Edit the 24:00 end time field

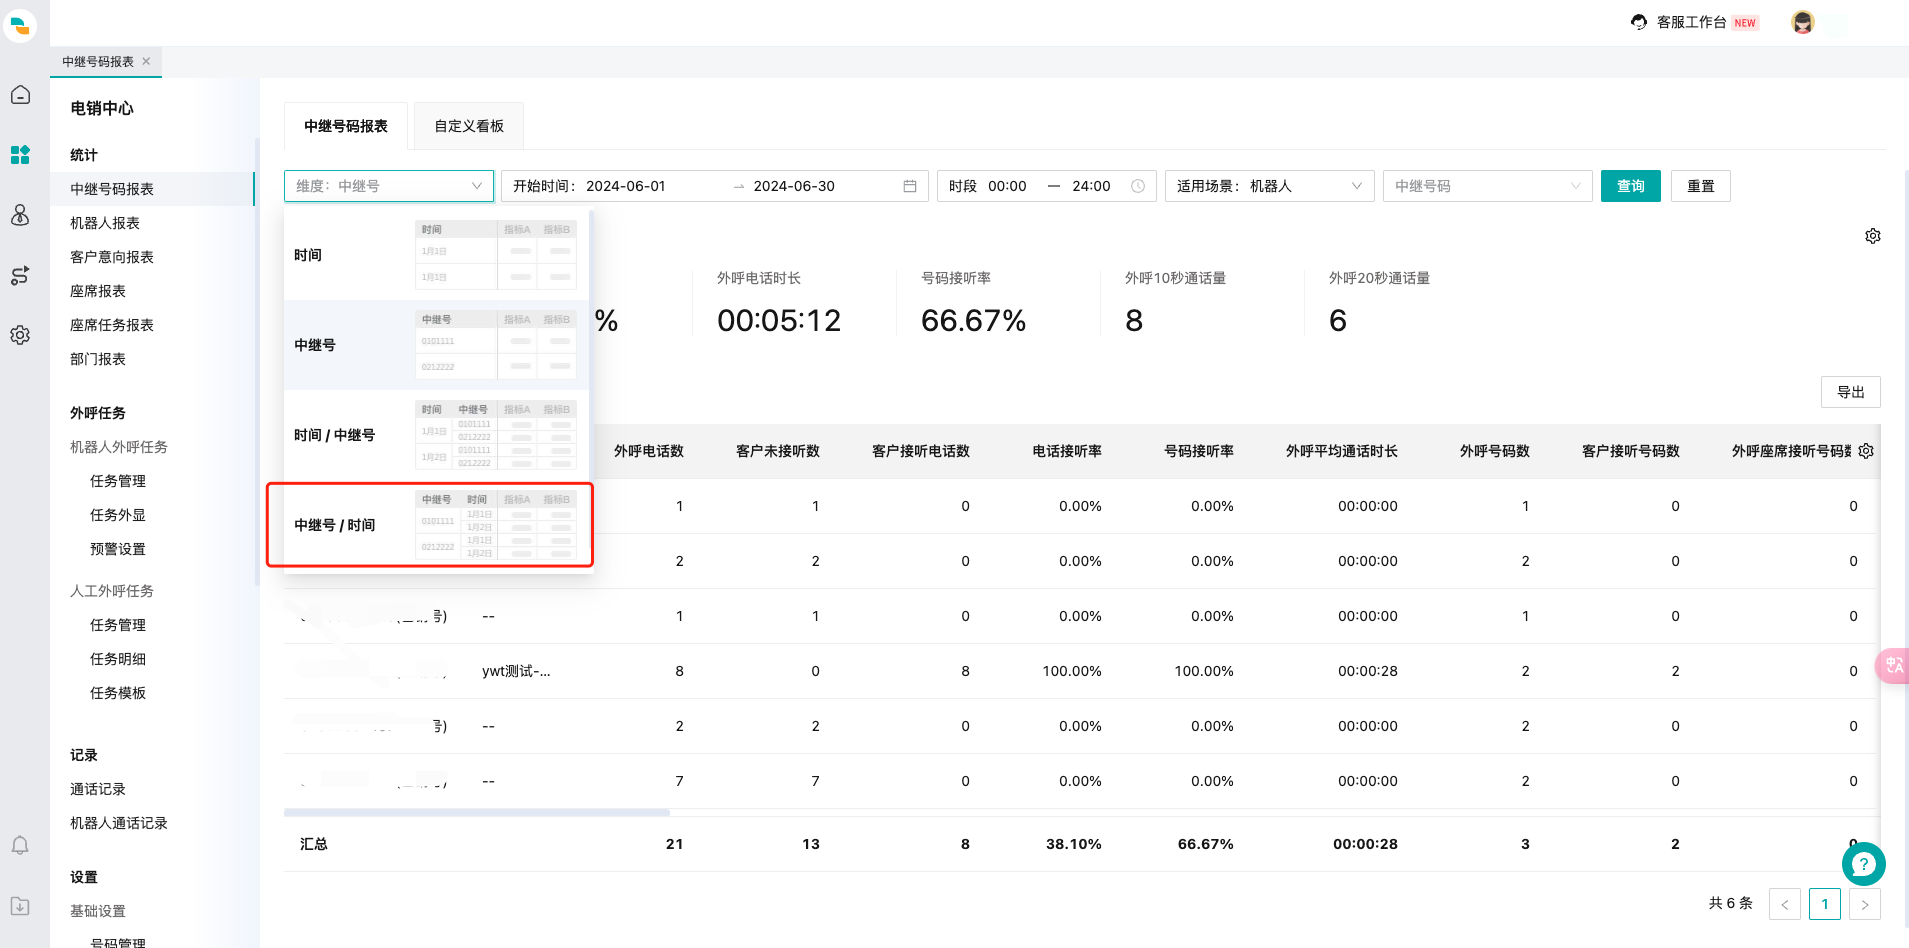click(1091, 186)
